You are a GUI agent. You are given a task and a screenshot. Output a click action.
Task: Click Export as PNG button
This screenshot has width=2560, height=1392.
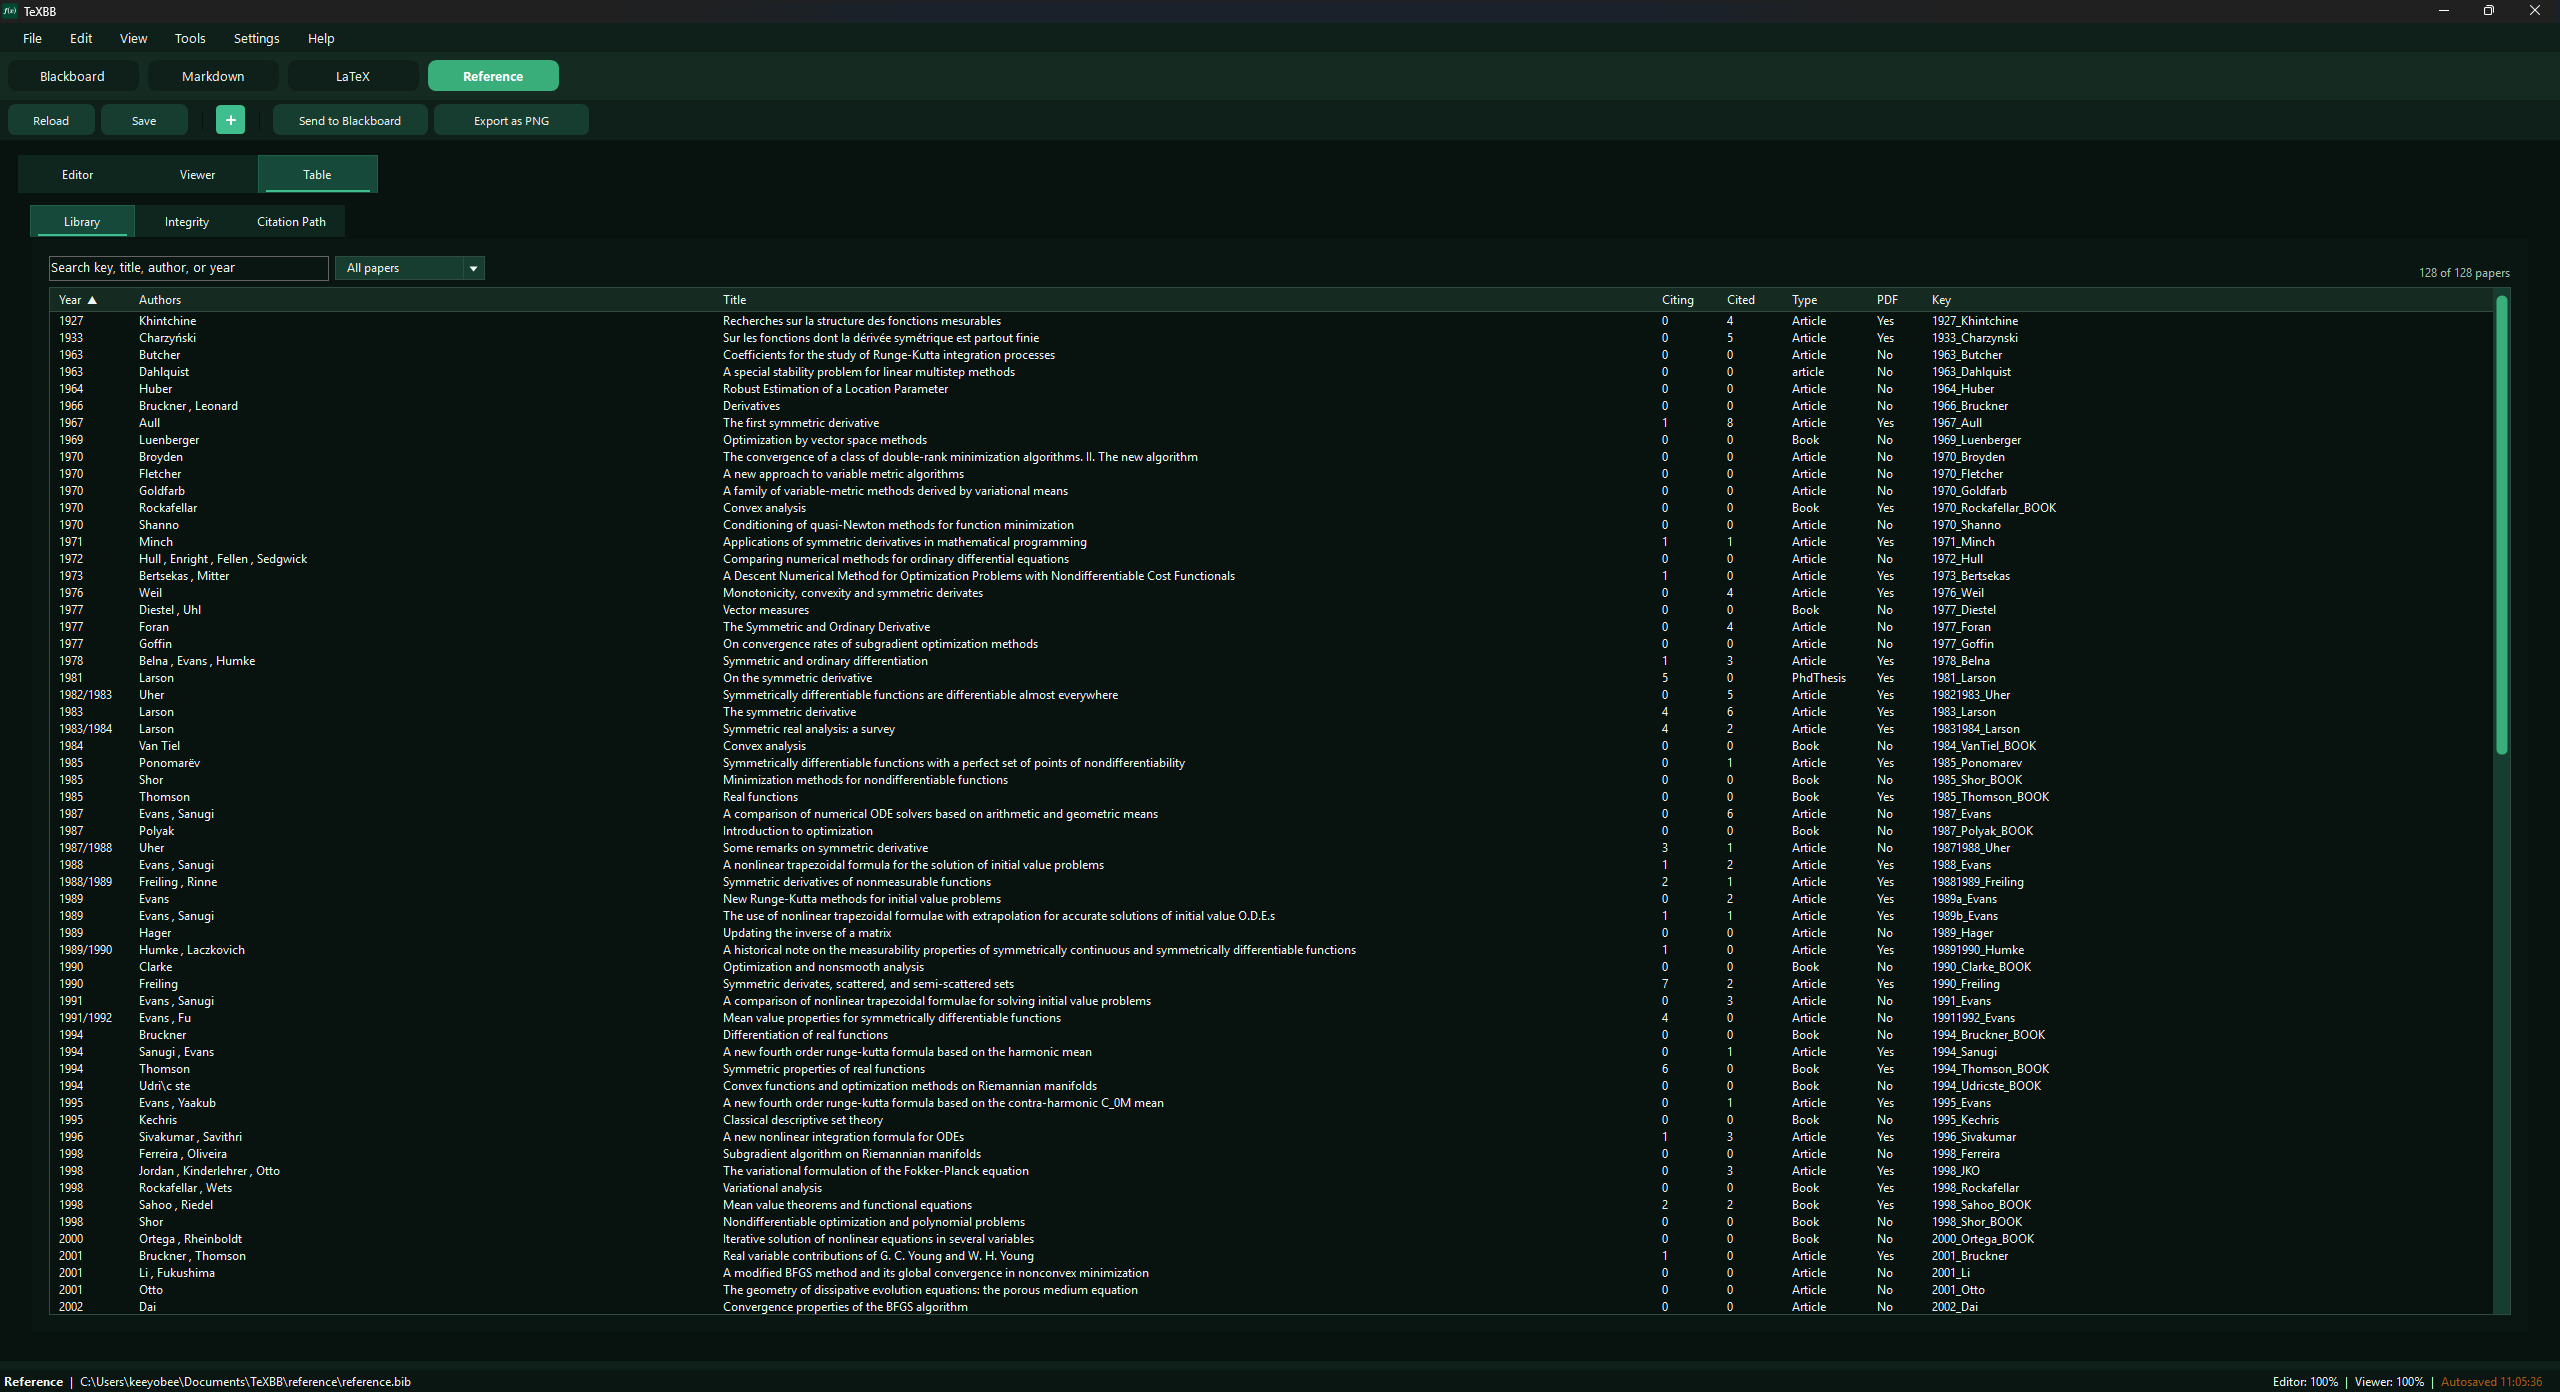click(511, 120)
